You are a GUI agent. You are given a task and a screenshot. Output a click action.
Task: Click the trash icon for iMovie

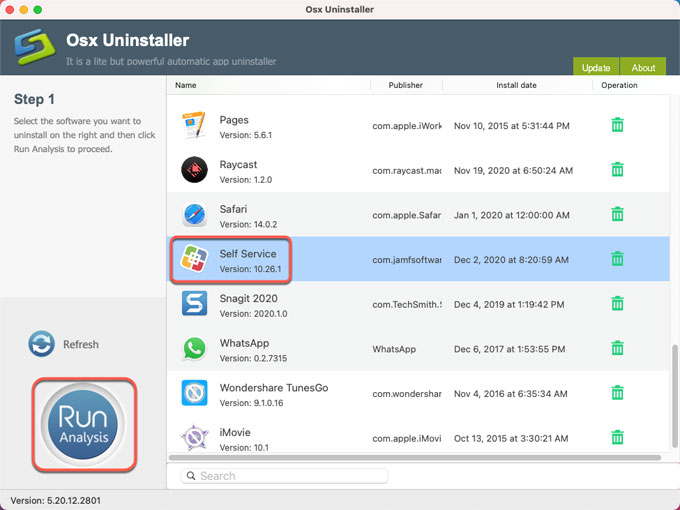[x=618, y=437]
